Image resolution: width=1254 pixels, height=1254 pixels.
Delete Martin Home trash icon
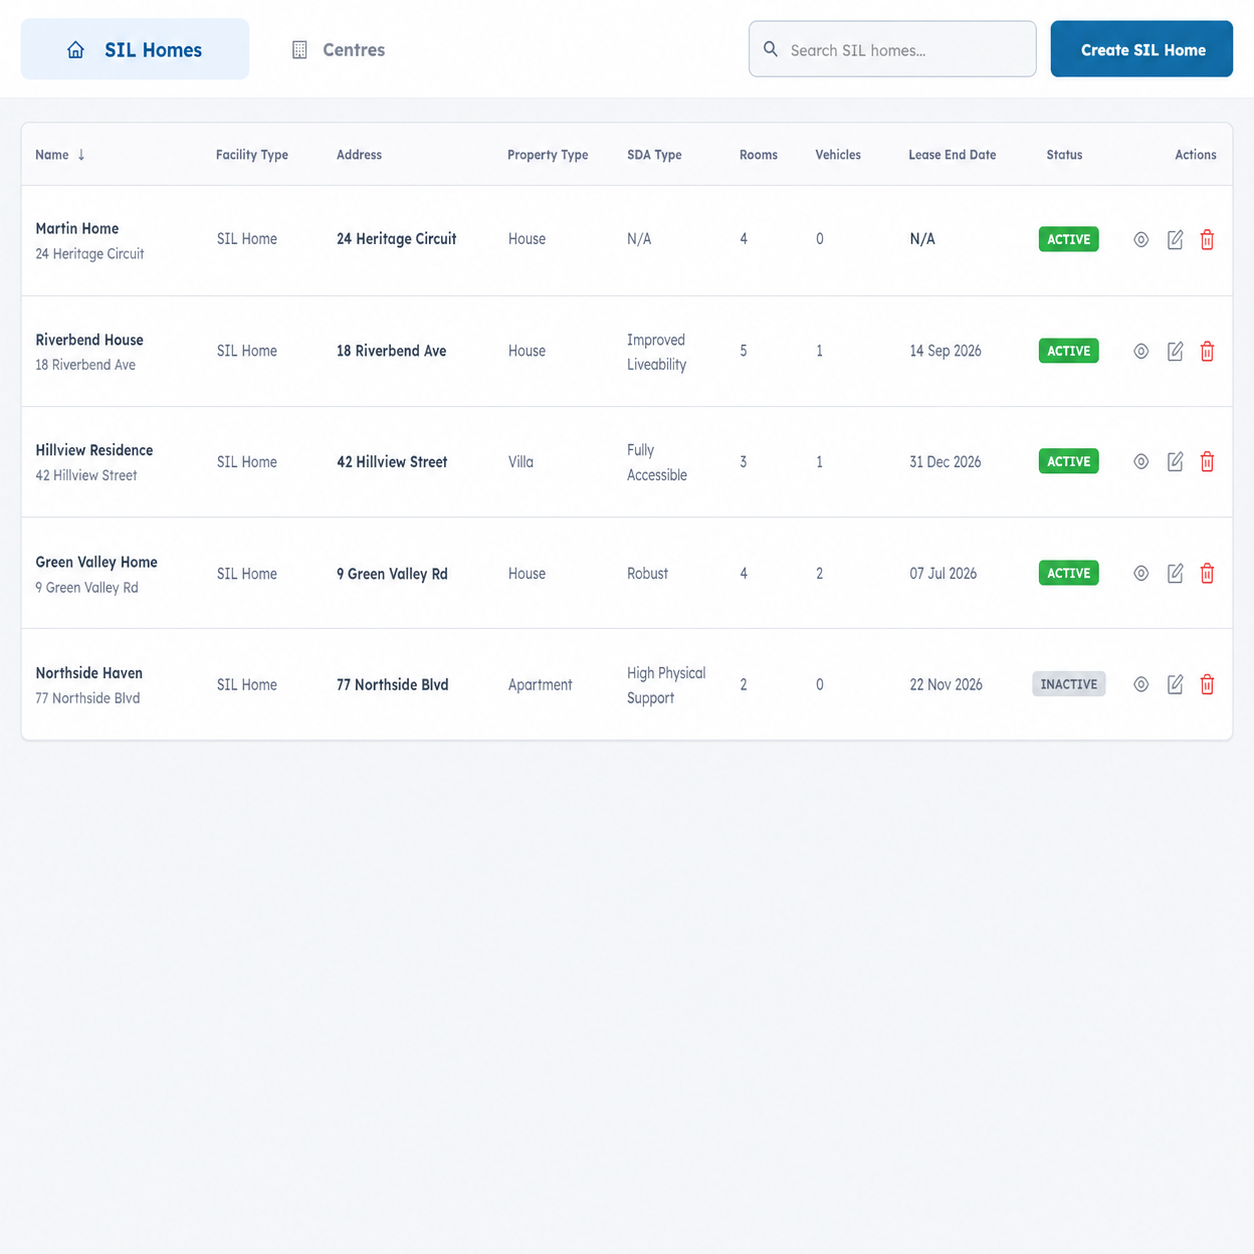pos(1207,240)
